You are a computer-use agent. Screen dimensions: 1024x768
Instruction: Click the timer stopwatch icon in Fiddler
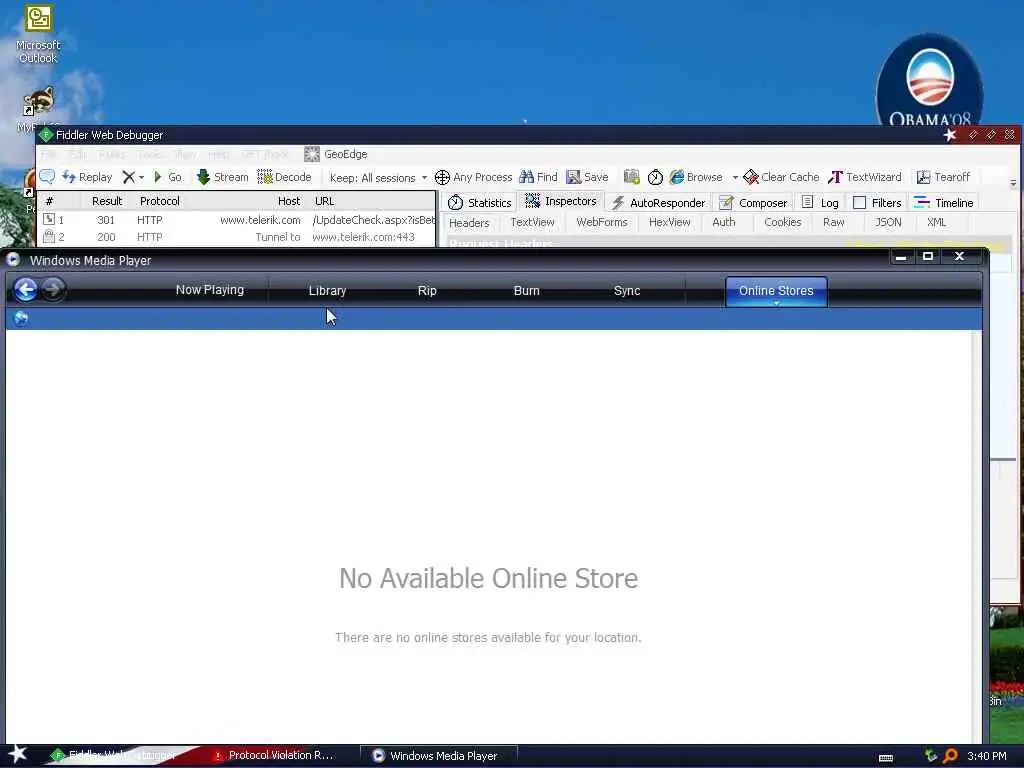655,177
